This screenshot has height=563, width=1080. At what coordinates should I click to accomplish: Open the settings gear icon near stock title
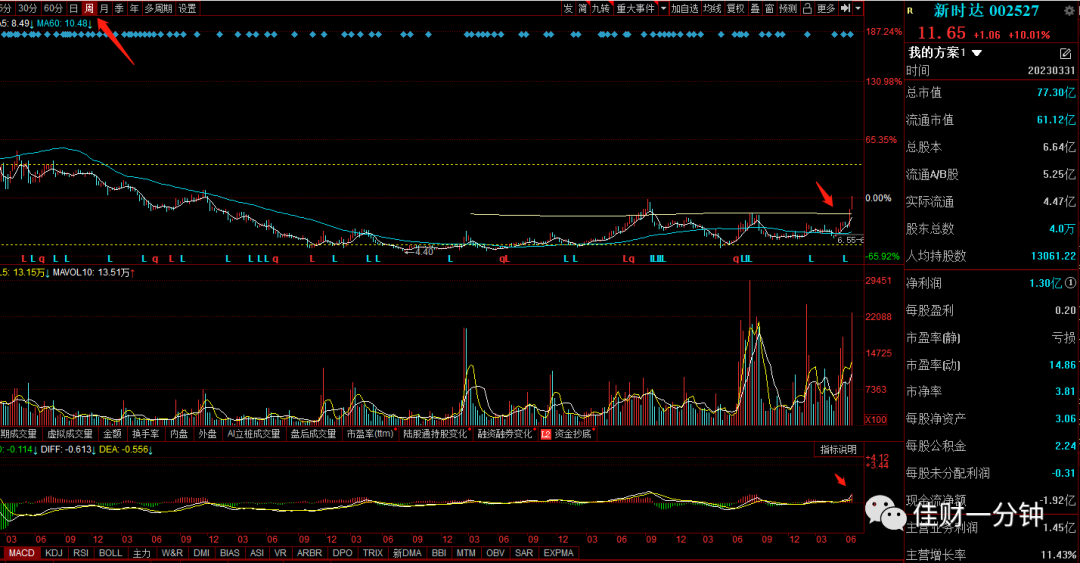tap(1069, 11)
